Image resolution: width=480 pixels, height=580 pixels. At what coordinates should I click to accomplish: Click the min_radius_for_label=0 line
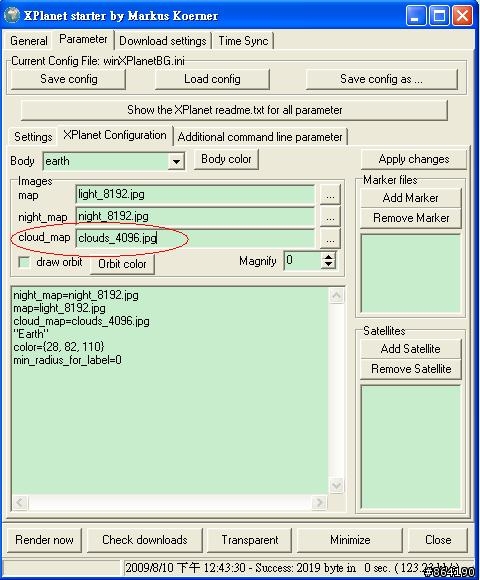[x=67, y=360]
